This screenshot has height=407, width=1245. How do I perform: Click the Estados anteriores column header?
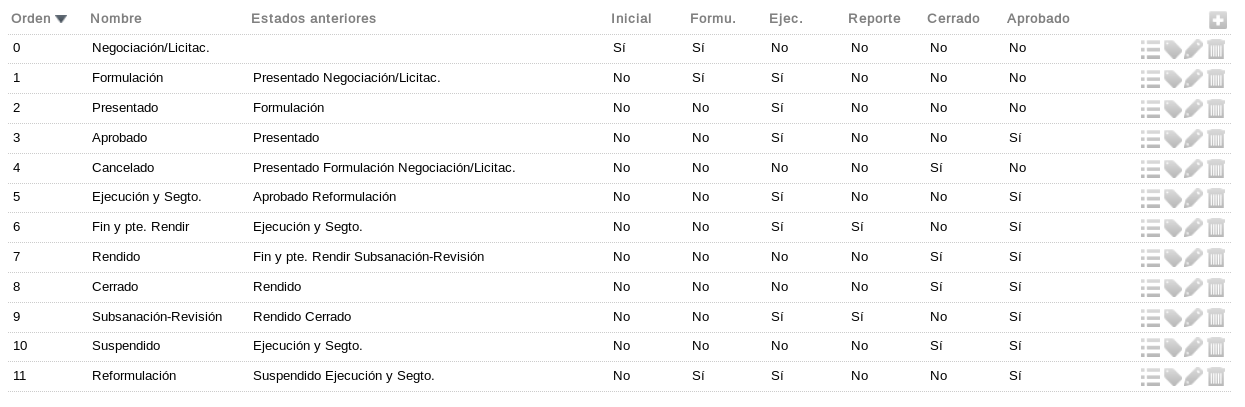tap(314, 19)
